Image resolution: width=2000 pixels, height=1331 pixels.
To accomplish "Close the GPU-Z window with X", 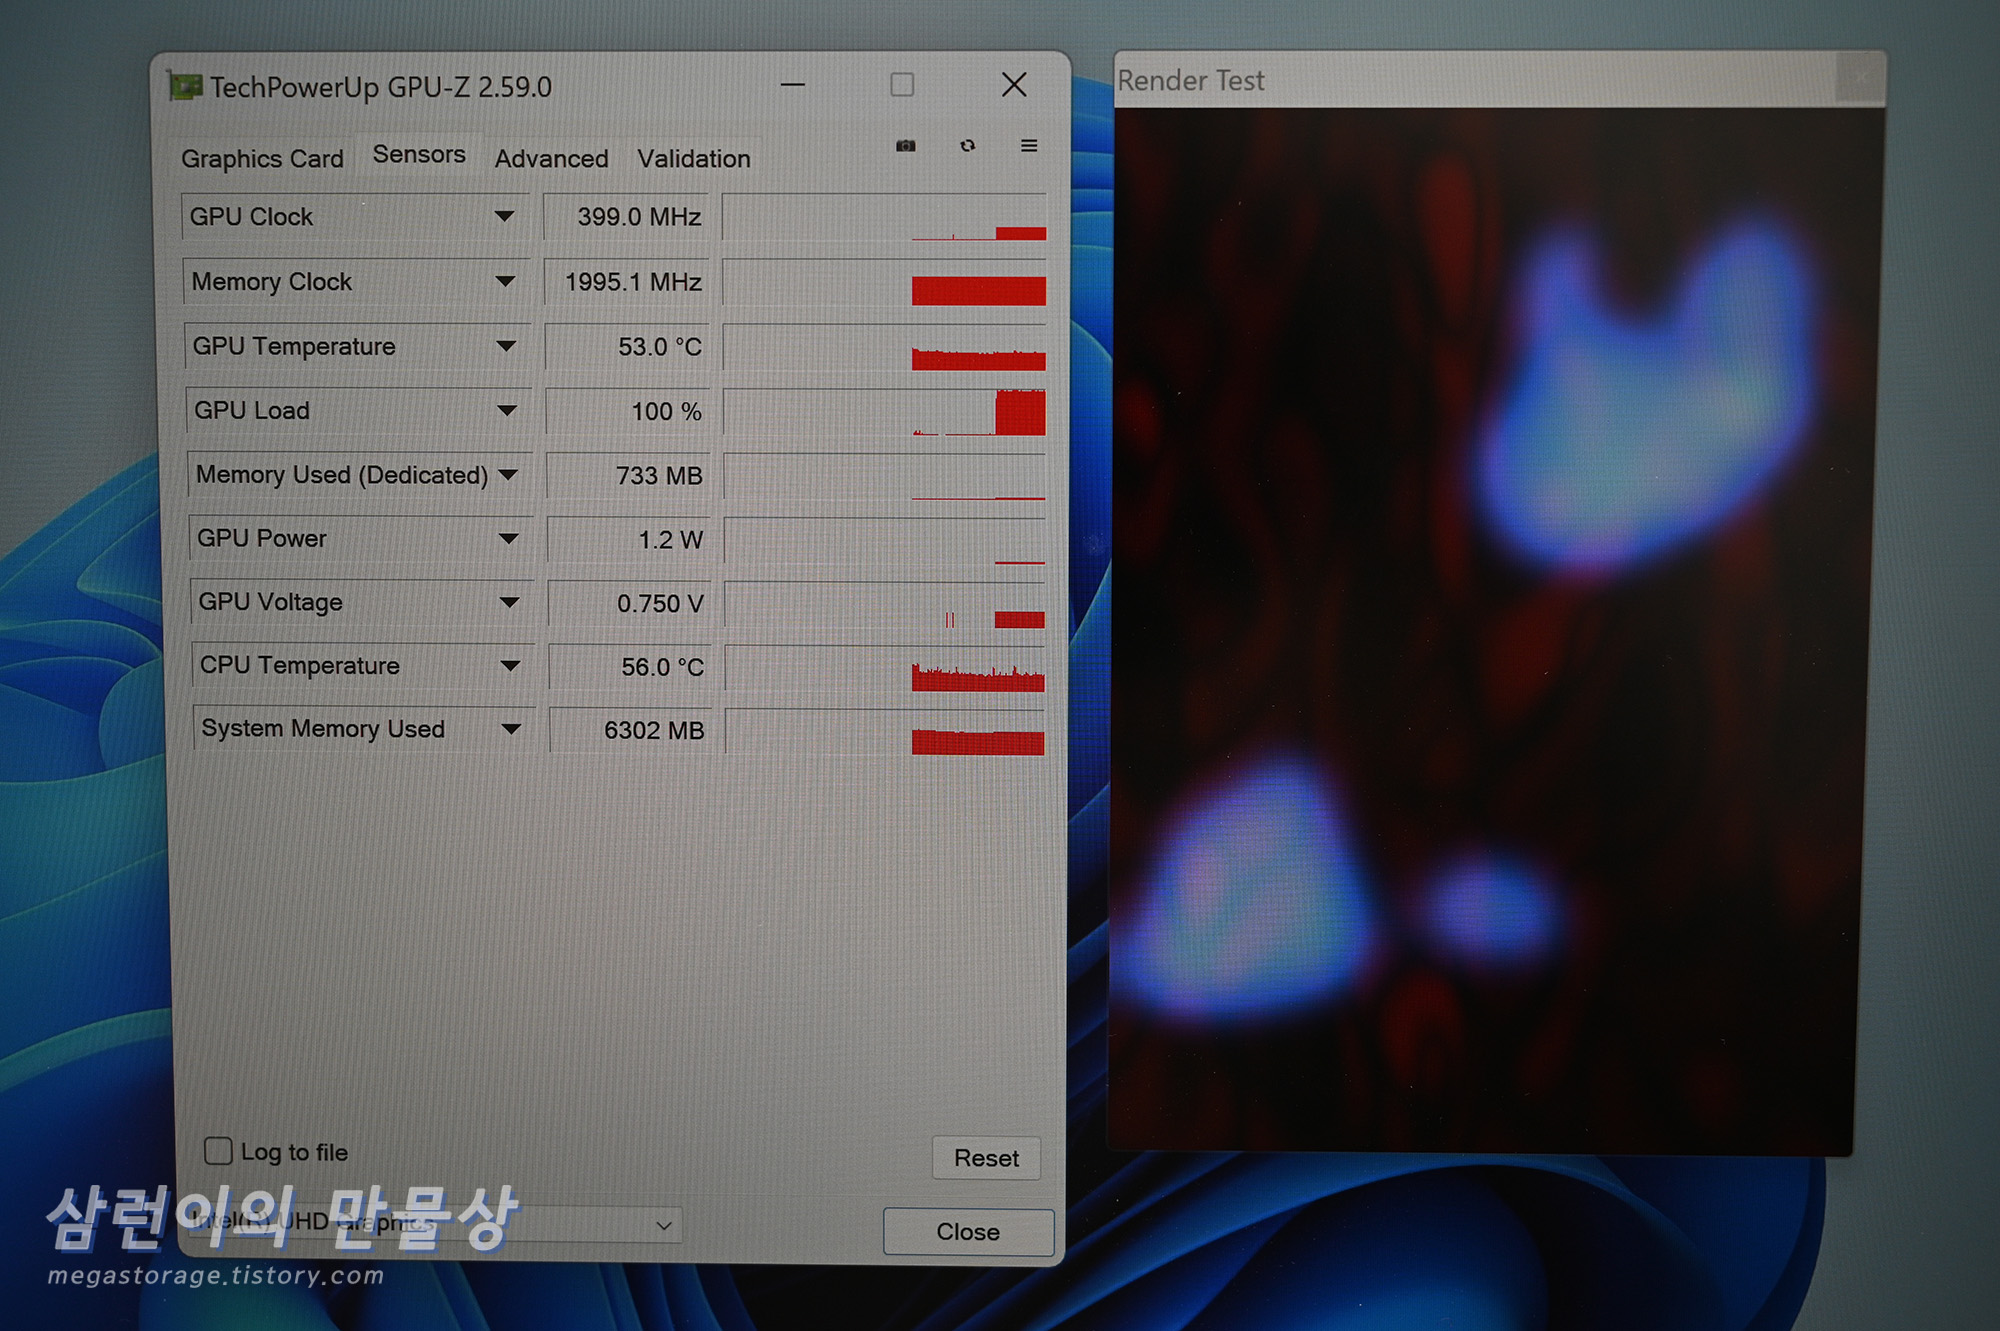I will click(x=1014, y=85).
